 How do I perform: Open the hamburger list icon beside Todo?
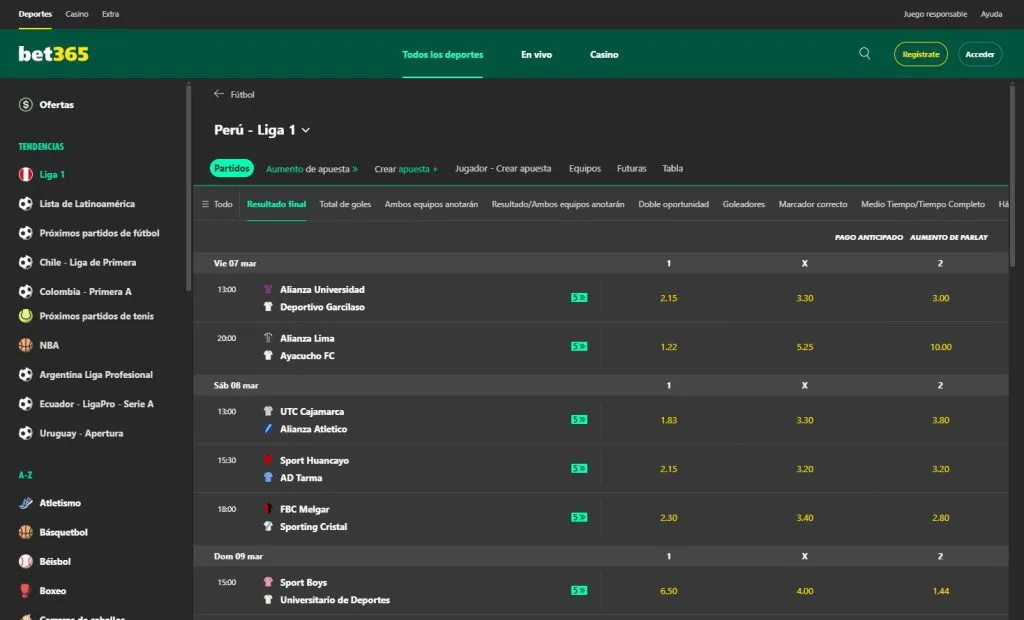203,203
